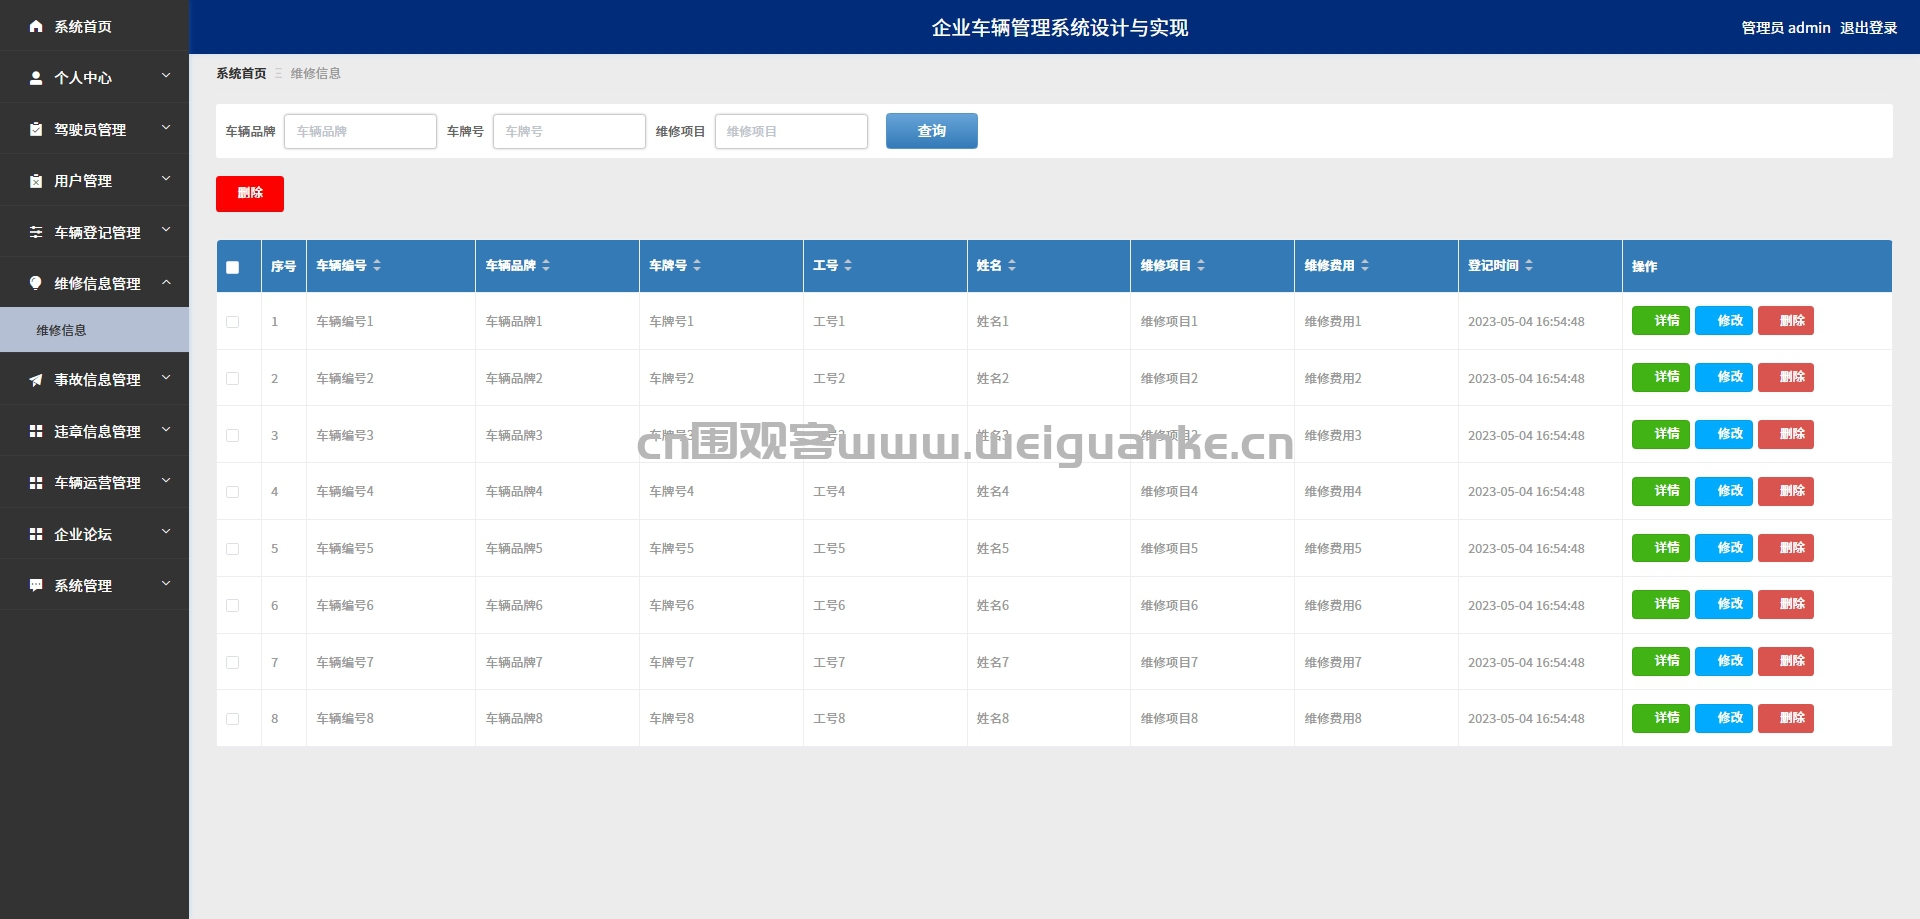Viewport: 1920px width, 919px height.
Task: Click the 维修项目 search input field
Action: pos(791,131)
